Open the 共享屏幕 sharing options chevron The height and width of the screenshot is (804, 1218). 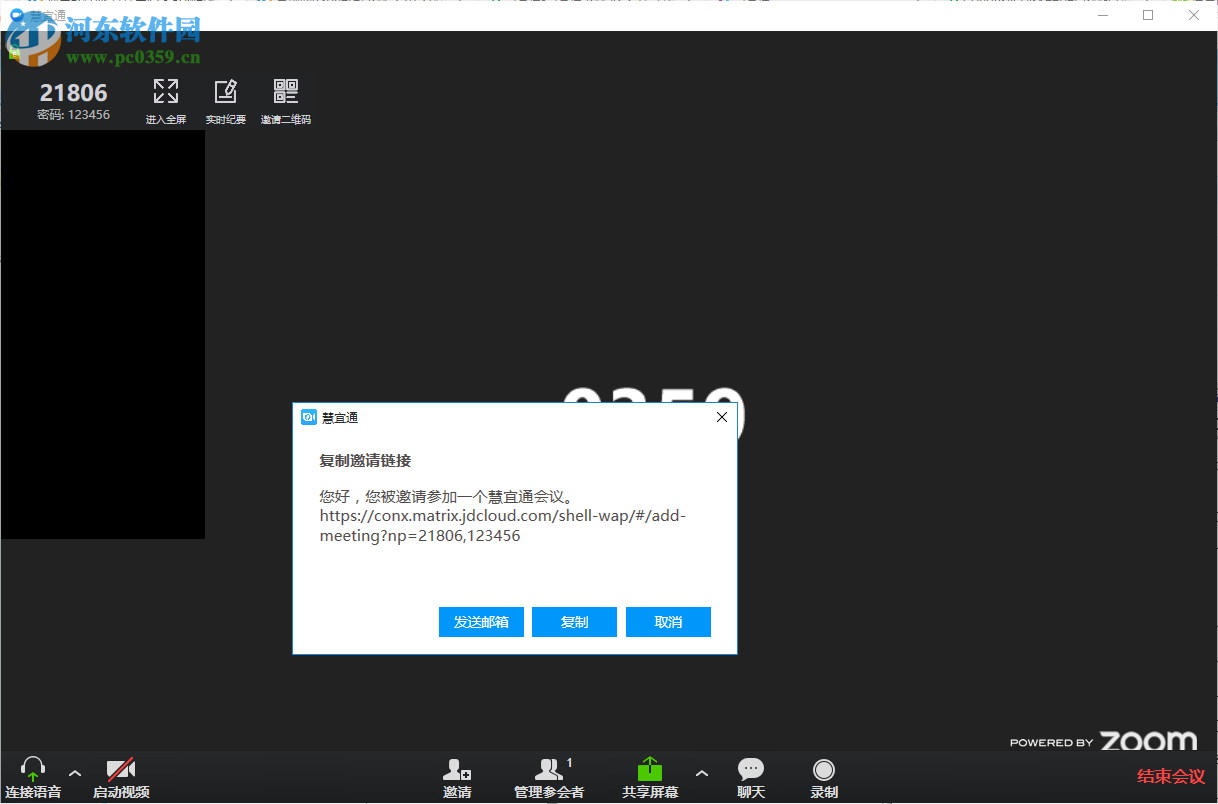point(702,774)
